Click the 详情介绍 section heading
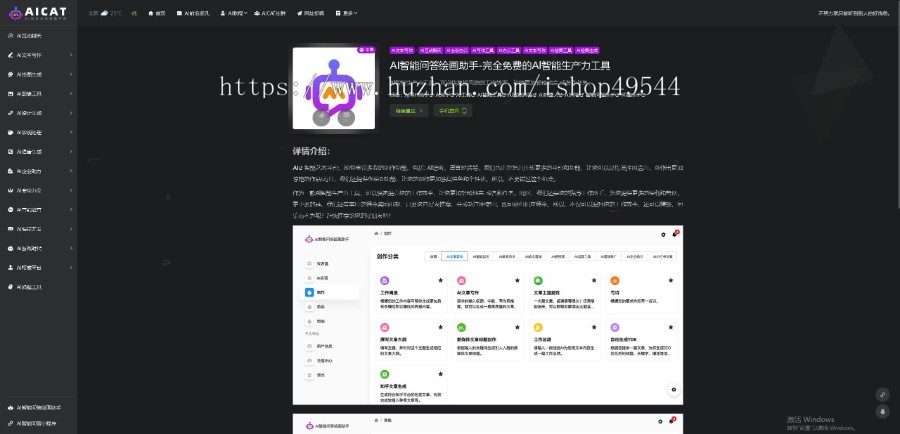900x434 pixels. (x=311, y=152)
